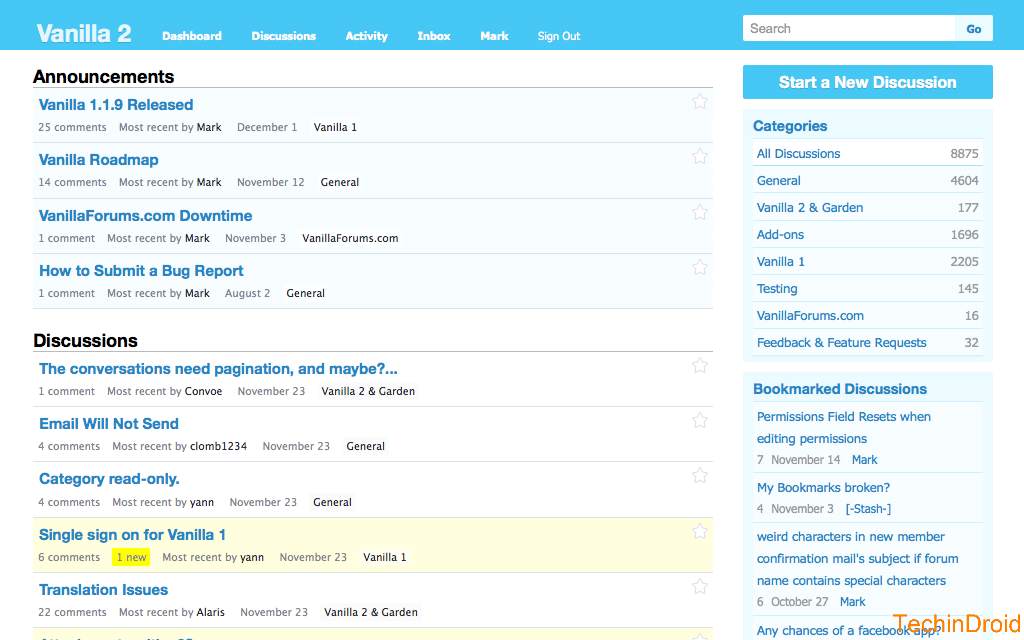Open [-Stash-] user profile link
Viewport: 1024px width, 640px height.
click(868, 509)
